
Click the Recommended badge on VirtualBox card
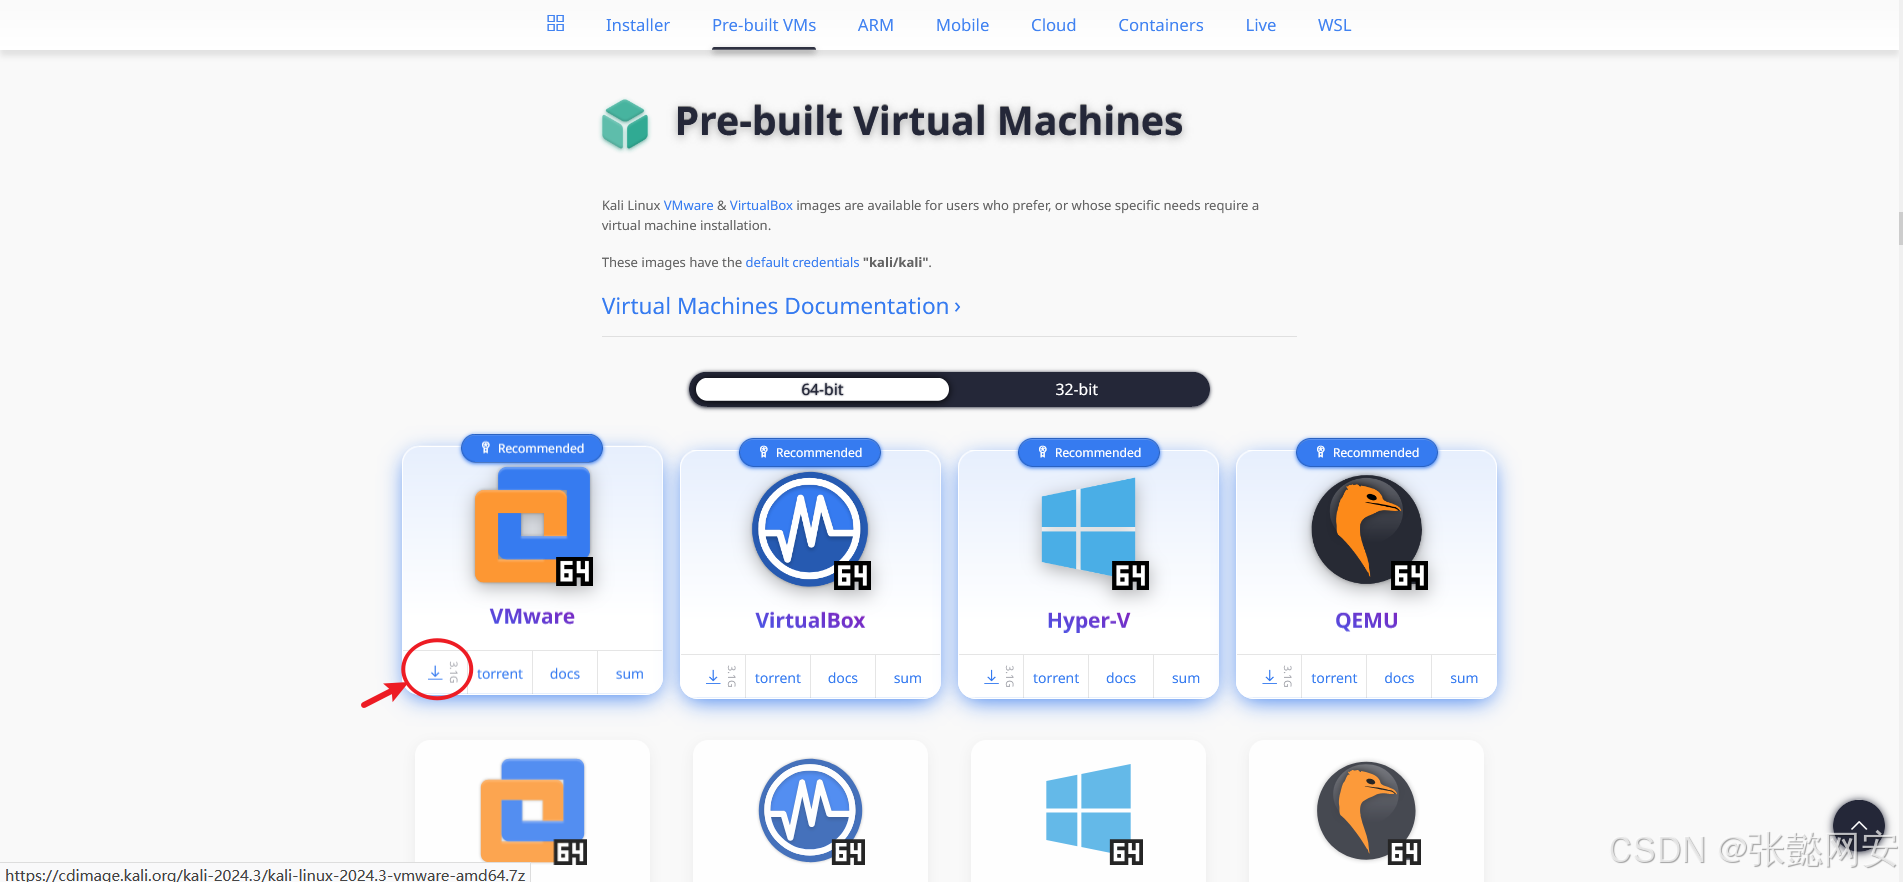click(810, 452)
